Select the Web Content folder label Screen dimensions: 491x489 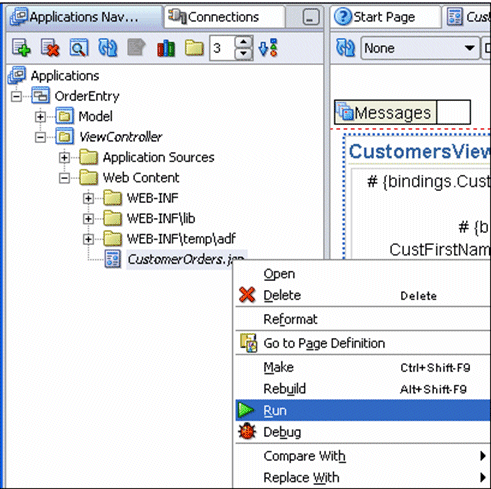[141, 178]
